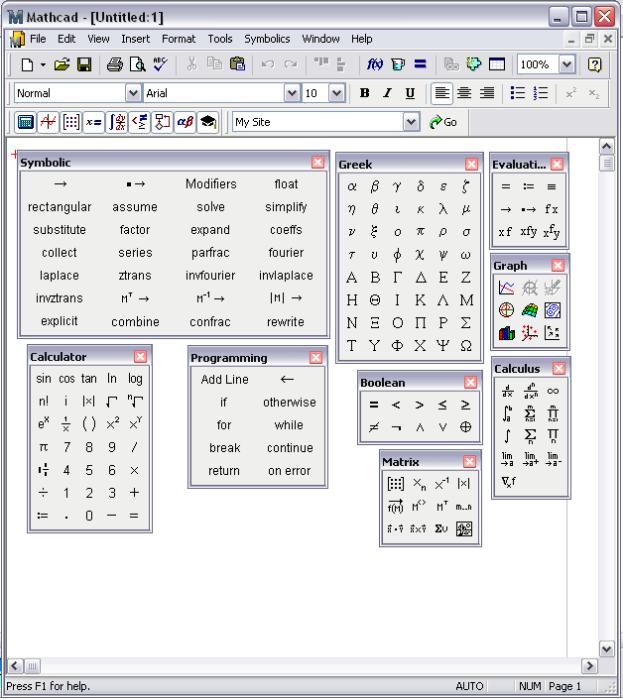Open Print Preview icon

(137, 65)
